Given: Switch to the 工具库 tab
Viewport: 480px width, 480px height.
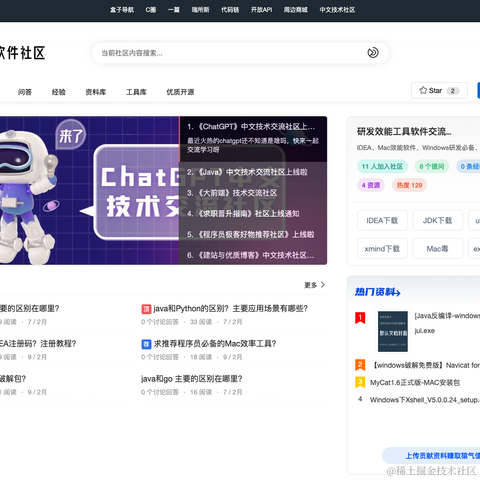Looking at the screenshot, I should click(x=136, y=92).
